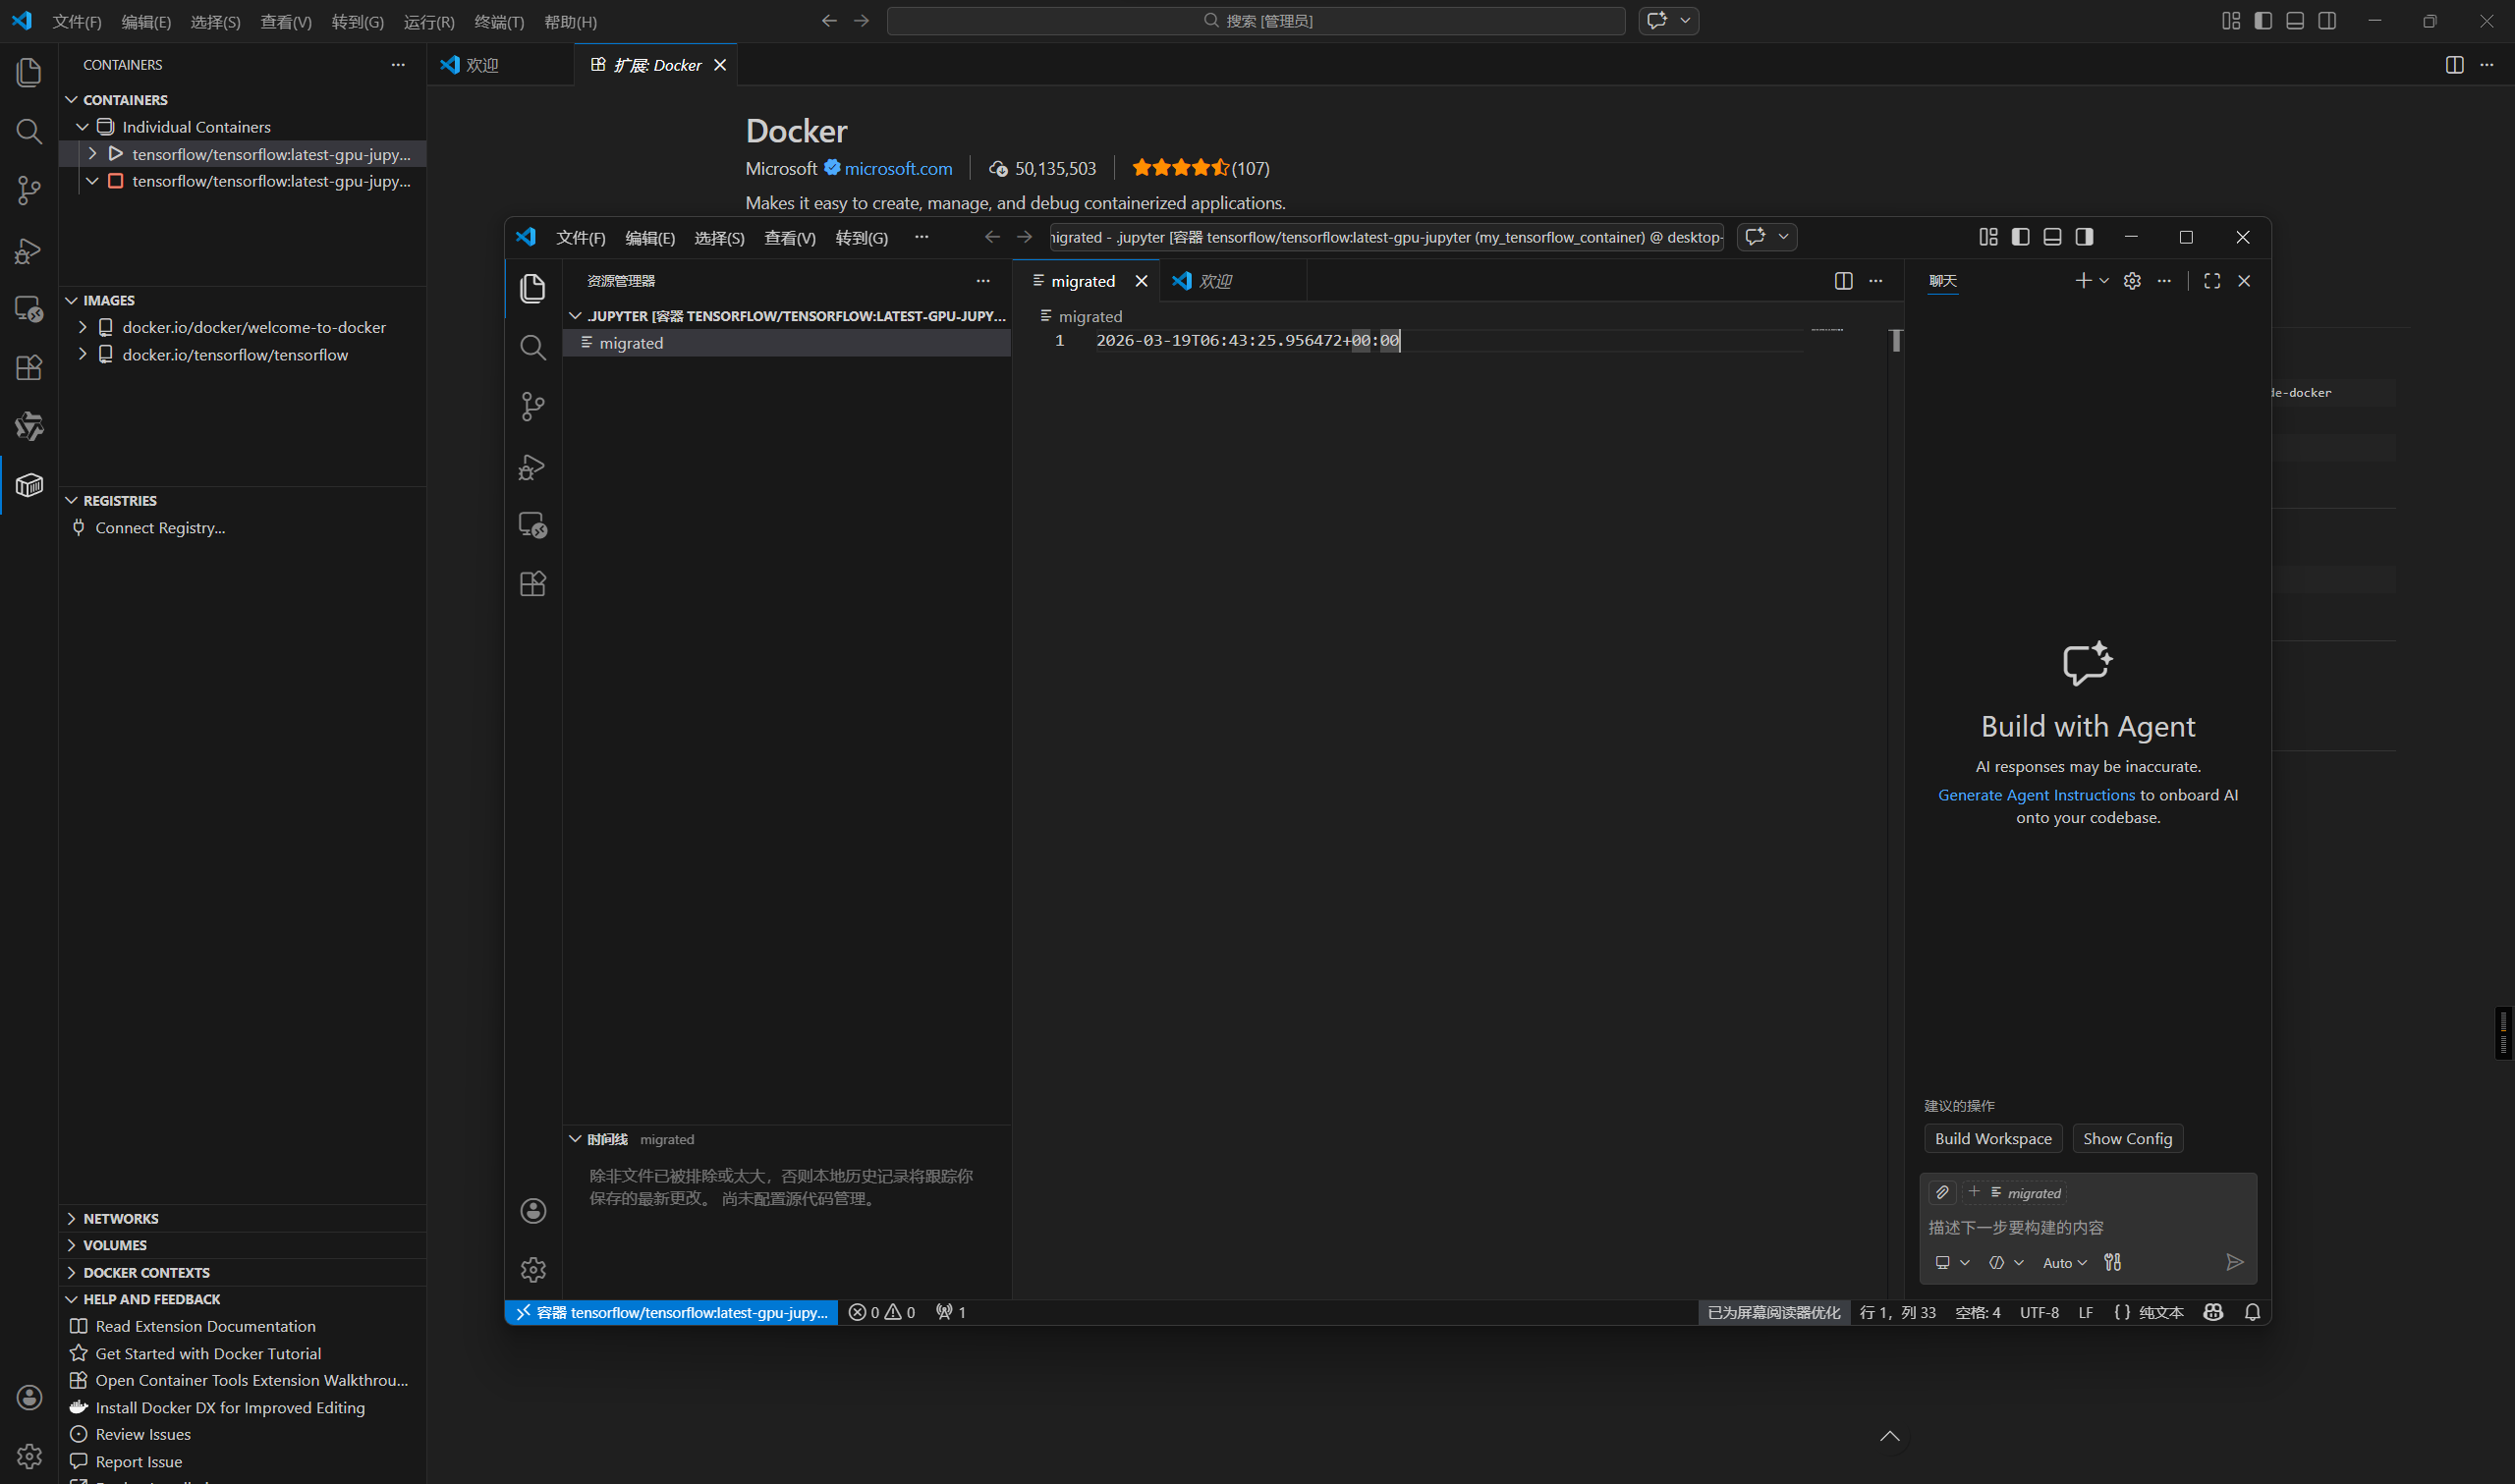Click chat settings gear icon
The width and height of the screenshot is (2515, 1484).
[2132, 281]
